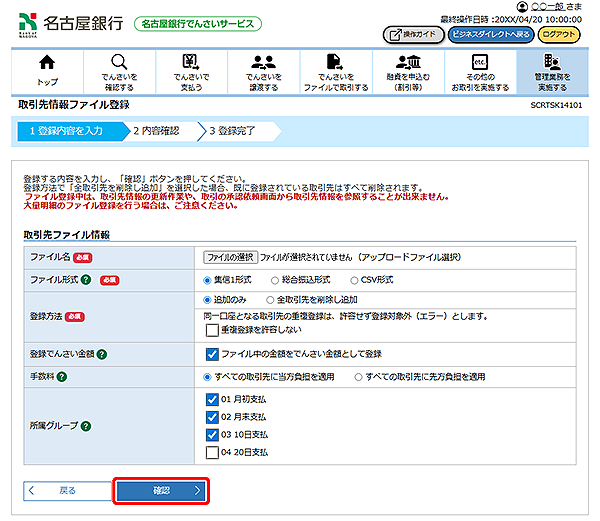Uncheck the 01 月初支払 group
The width and height of the screenshot is (600, 521).
tap(211, 399)
